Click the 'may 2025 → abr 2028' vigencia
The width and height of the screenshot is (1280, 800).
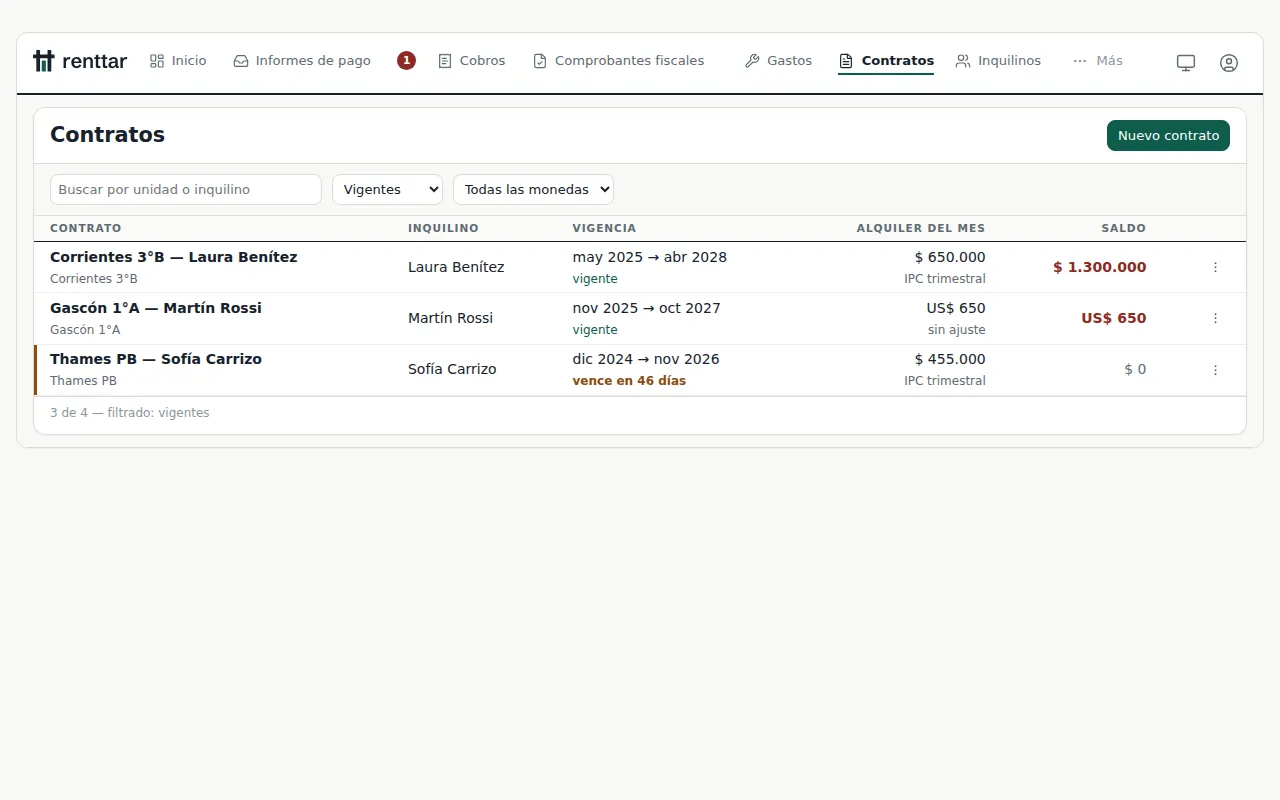click(650, 257)
